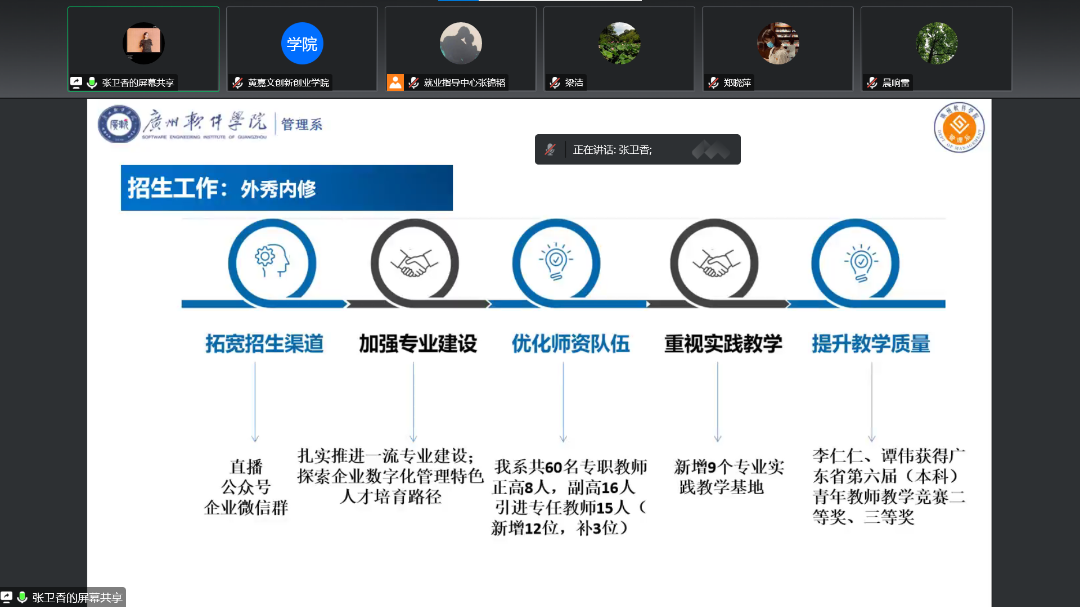Click the 拓宽招生渠道 heading on the slide
1080x607 pixels.
(x=265, y=344)
